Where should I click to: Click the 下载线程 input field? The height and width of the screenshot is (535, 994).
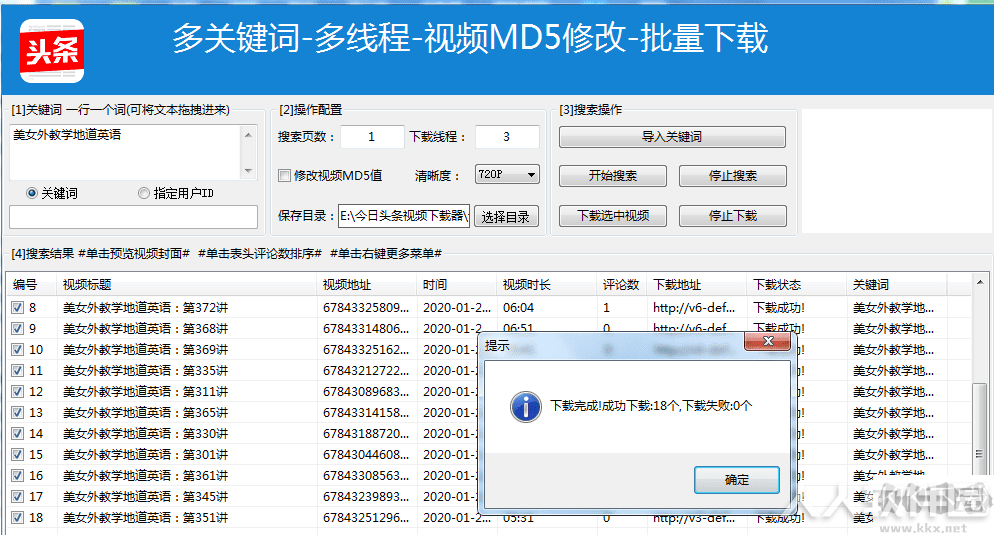point(507,137)
